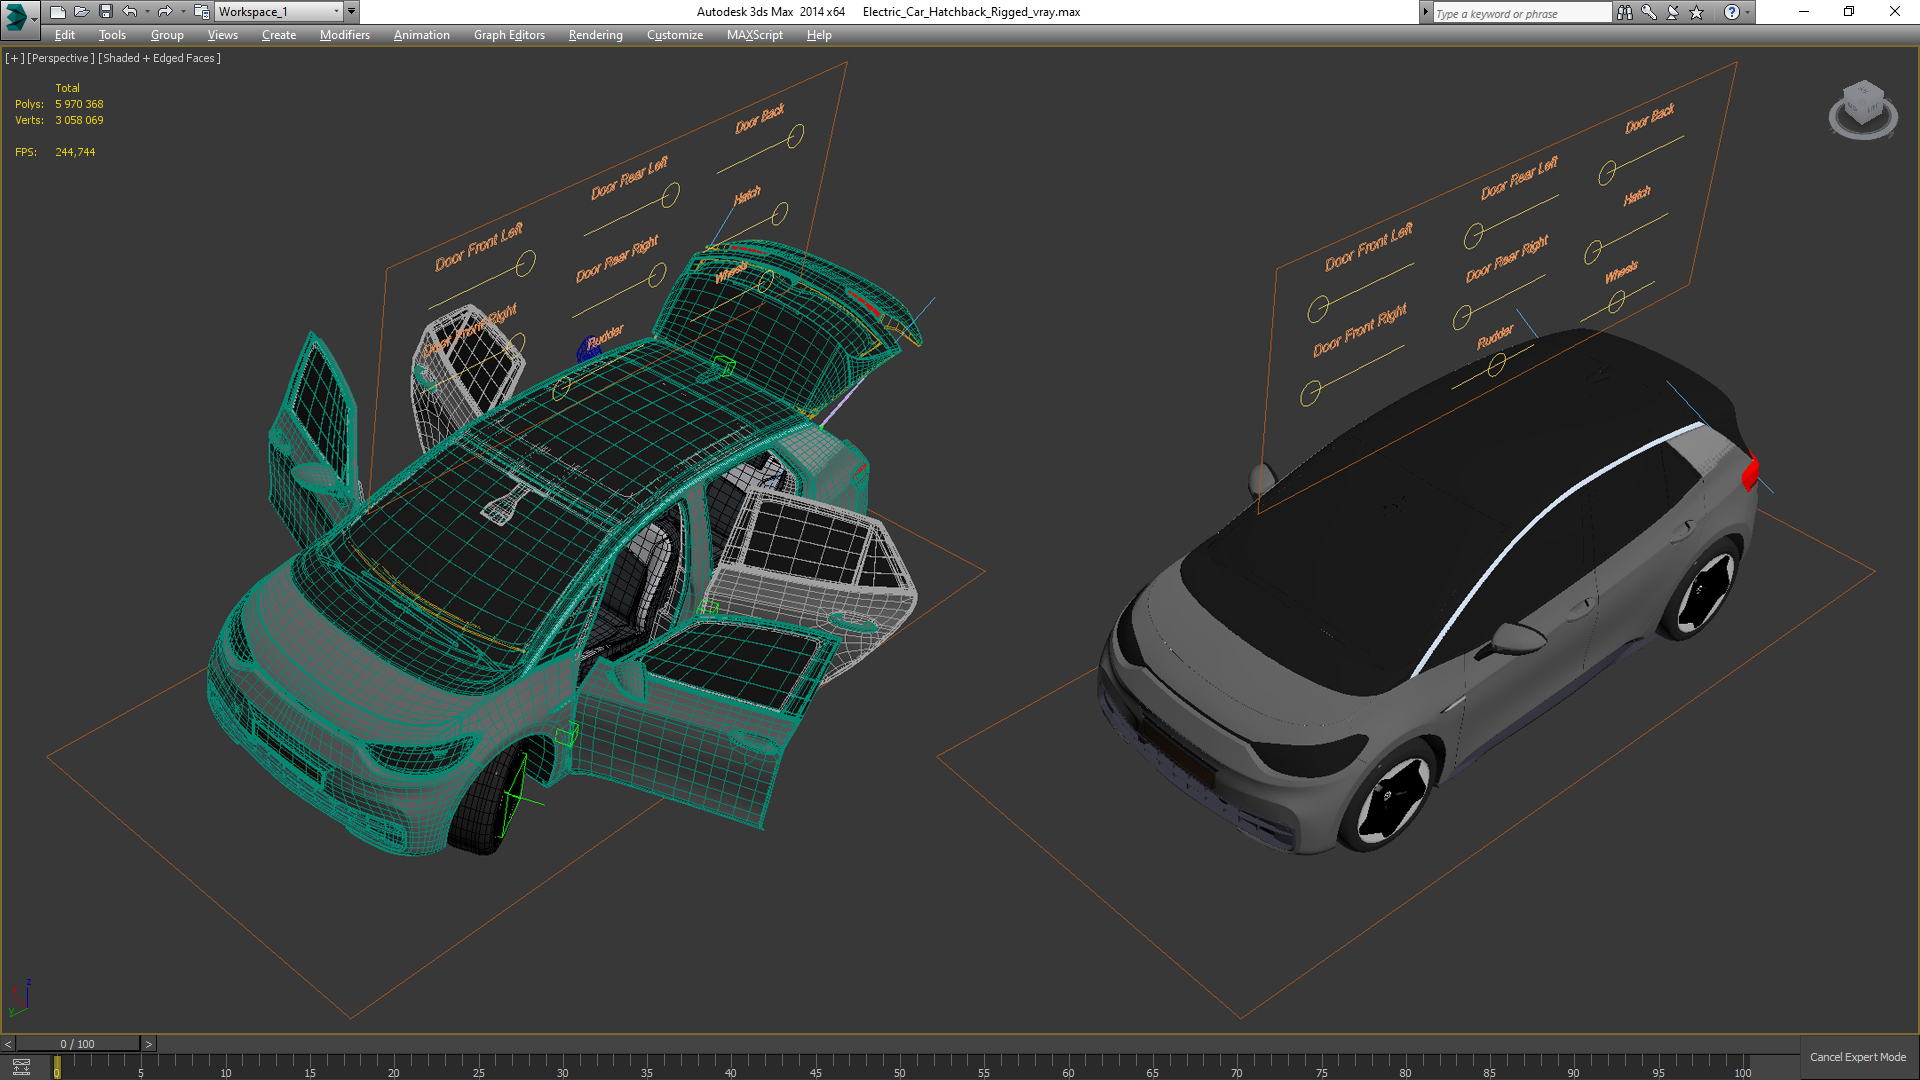Click right rig Rudder slider circle
The image size is (1920, 1080).
[1497, 366]
